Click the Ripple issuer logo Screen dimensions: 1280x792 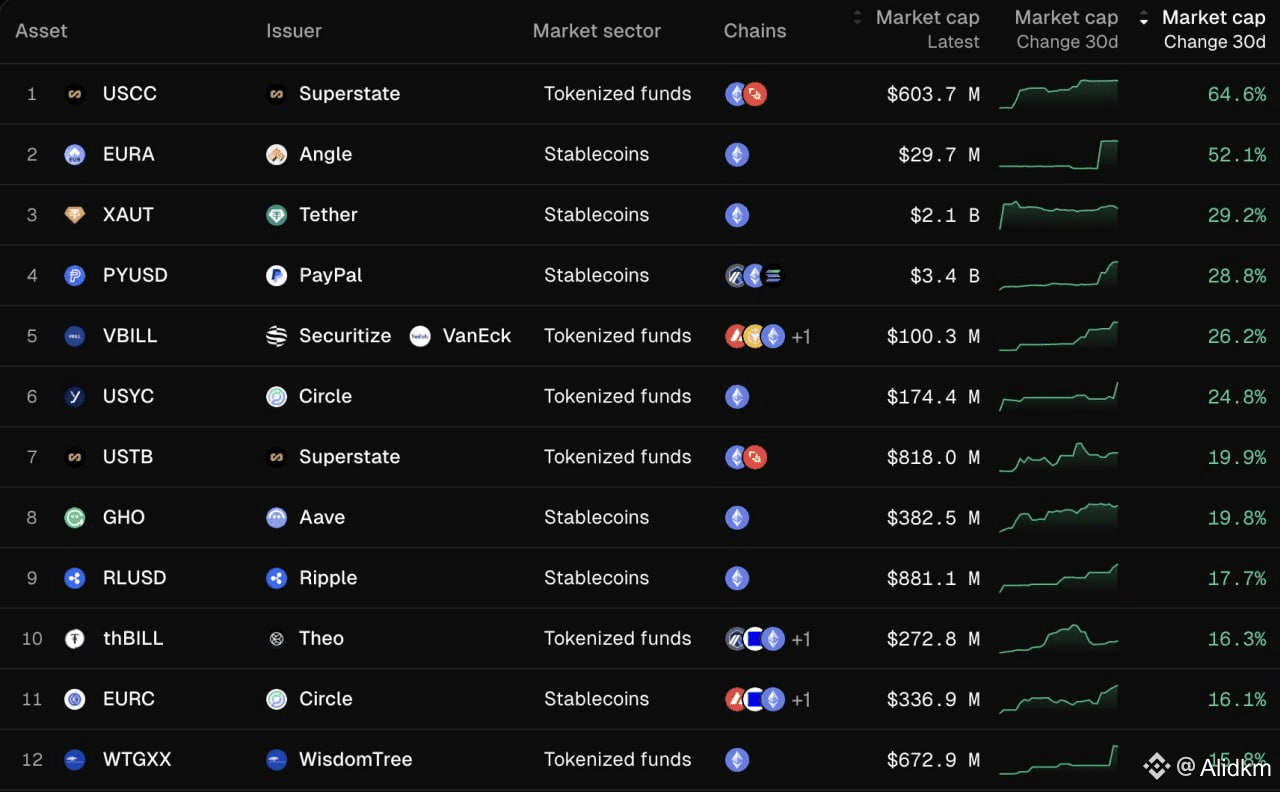(277, 578)
